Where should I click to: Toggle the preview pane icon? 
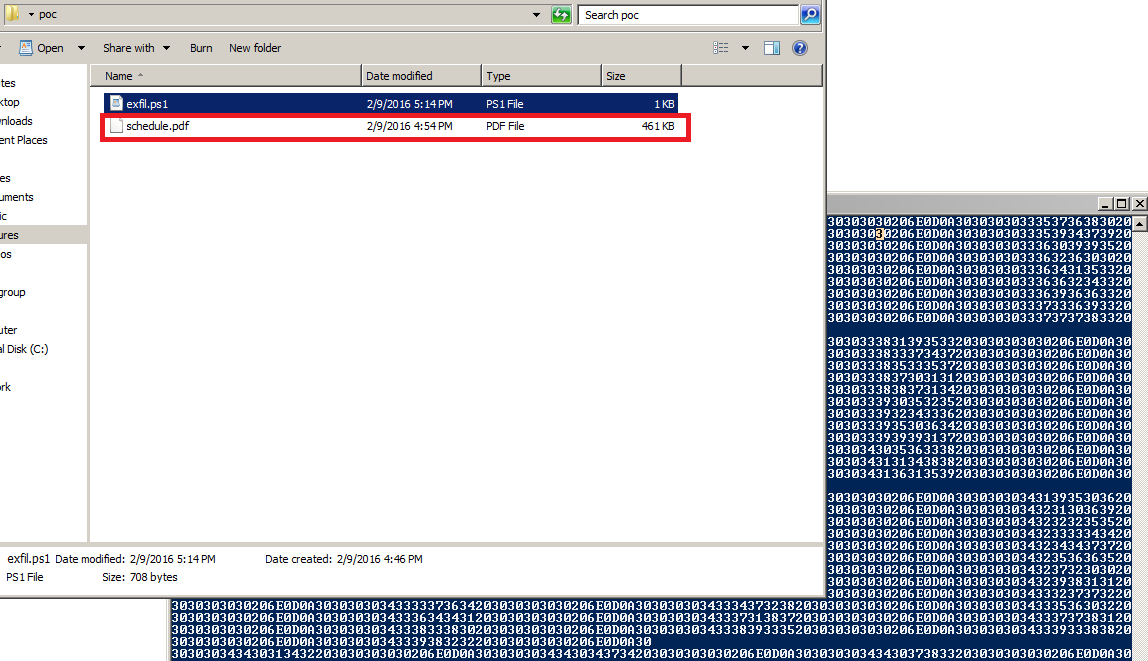[x=772, y=48]
